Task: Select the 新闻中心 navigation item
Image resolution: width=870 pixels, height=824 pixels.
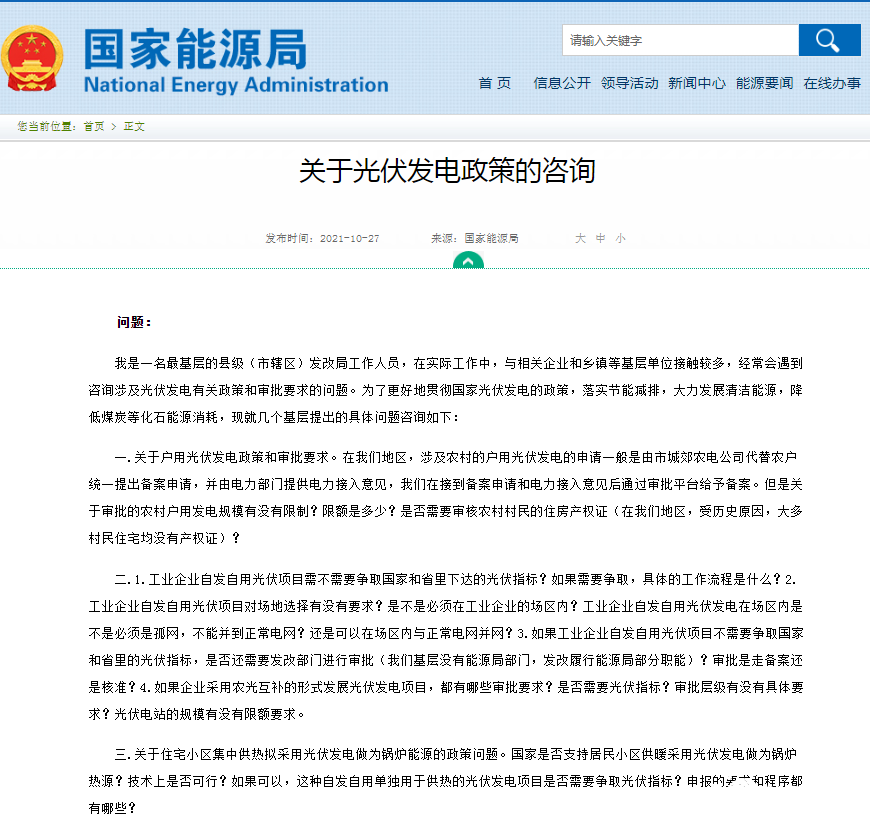Action: click(697, 83)
